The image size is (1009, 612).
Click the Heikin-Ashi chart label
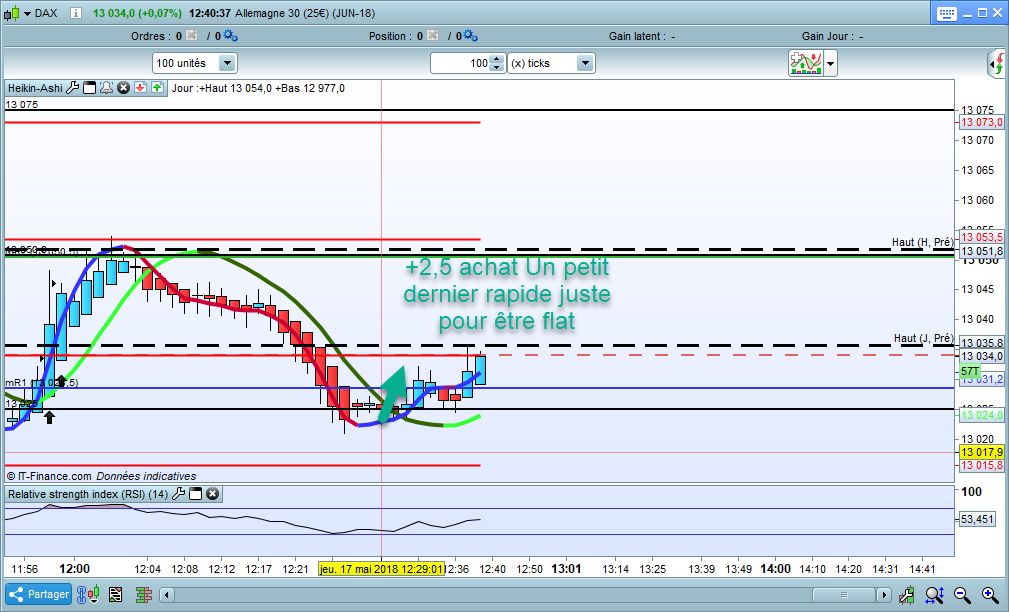pyautogui.click(x=35, y=88)
